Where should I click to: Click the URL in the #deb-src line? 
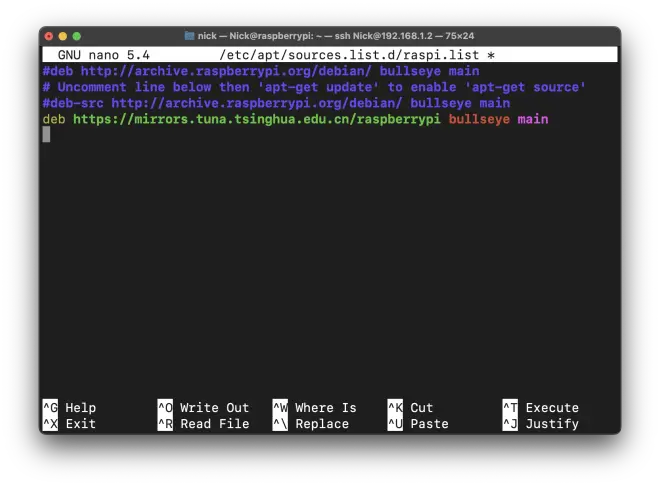257,103
